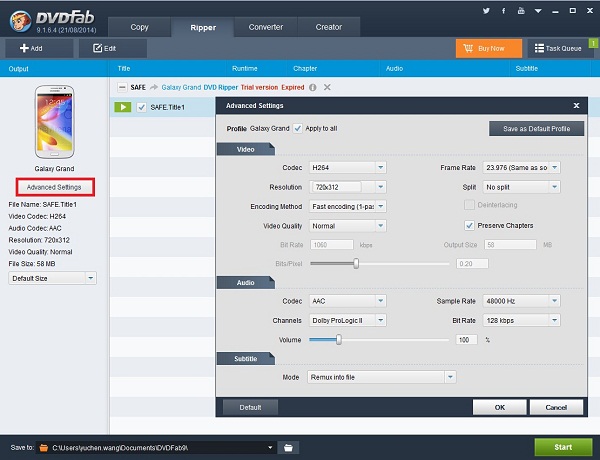Open Advanced Settings under Galaxy Grand
600x460 pixels.
55,187
